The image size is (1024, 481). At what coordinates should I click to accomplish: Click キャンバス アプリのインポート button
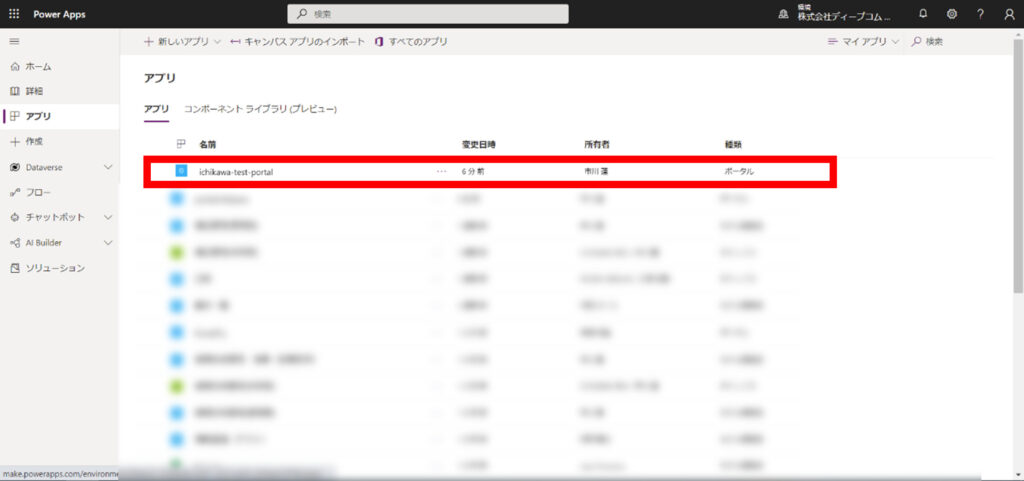tap(297, 42)
